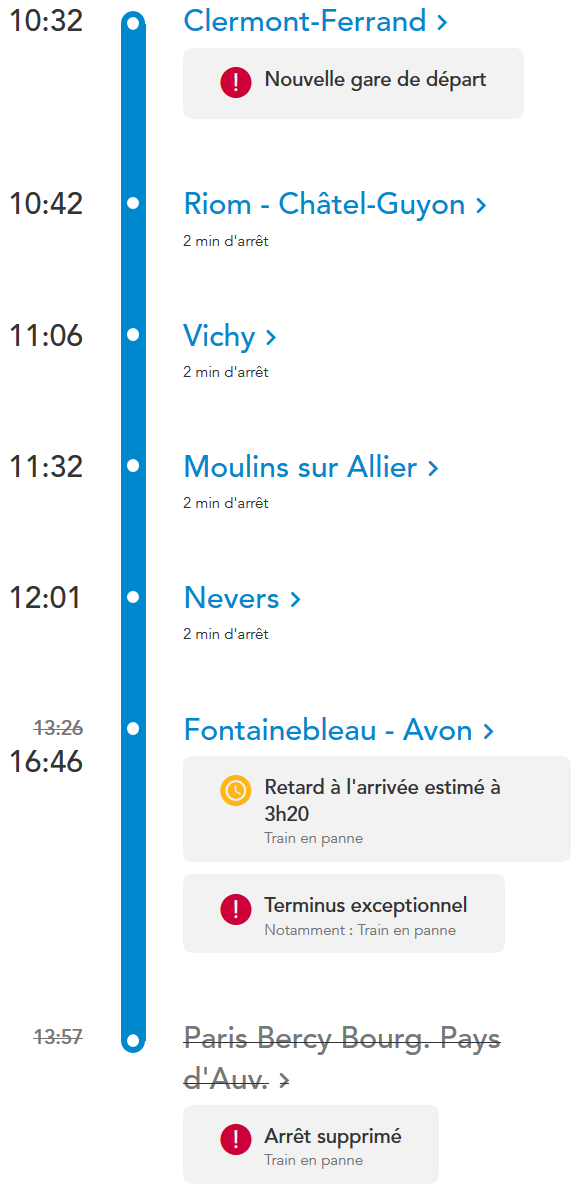
Task: Click the Terminus exceptionnel message box
Action: [x=344, y=914]
